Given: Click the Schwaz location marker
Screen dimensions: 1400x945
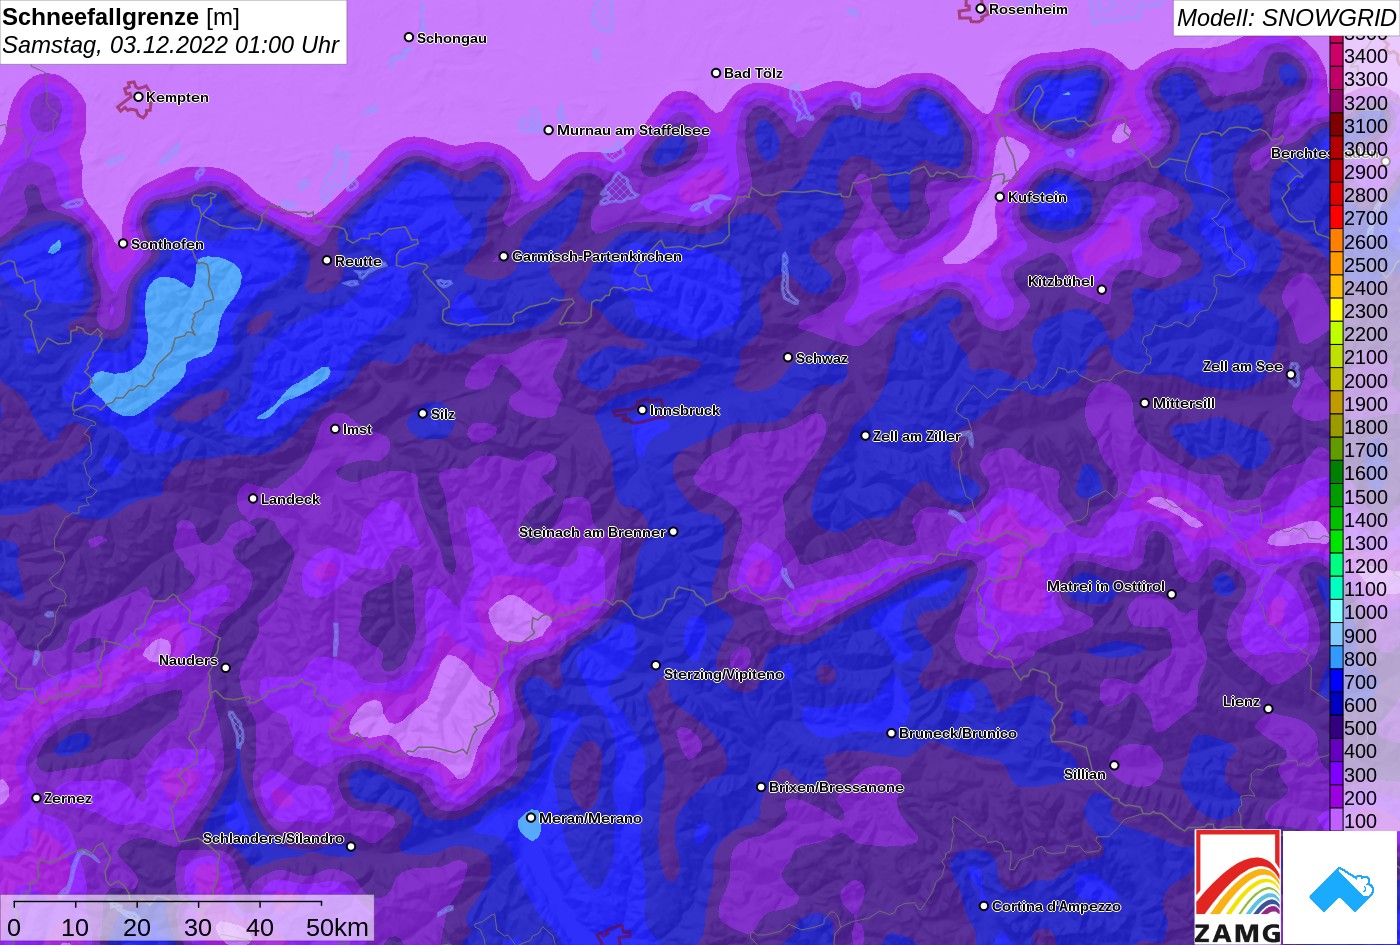Looking at the screenshot, I should (788, 357).
